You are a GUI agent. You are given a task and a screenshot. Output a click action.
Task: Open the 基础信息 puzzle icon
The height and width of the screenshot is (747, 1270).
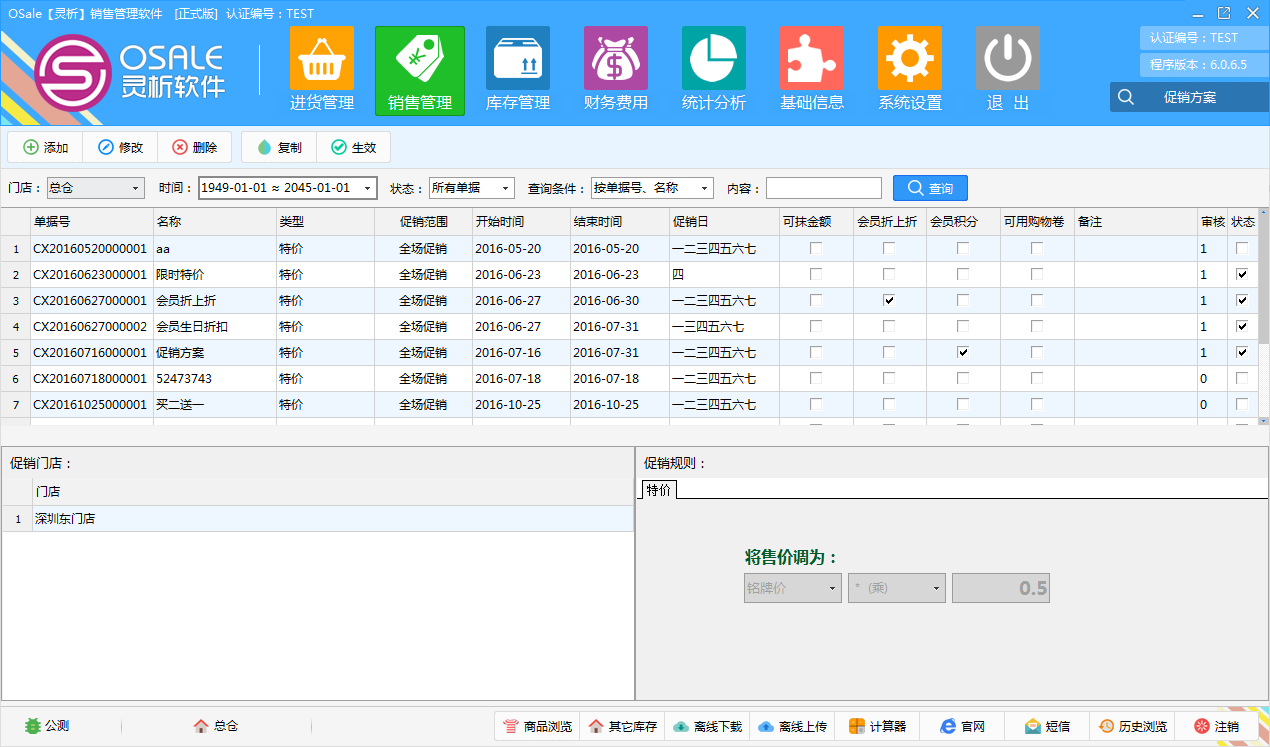(812, 59)
